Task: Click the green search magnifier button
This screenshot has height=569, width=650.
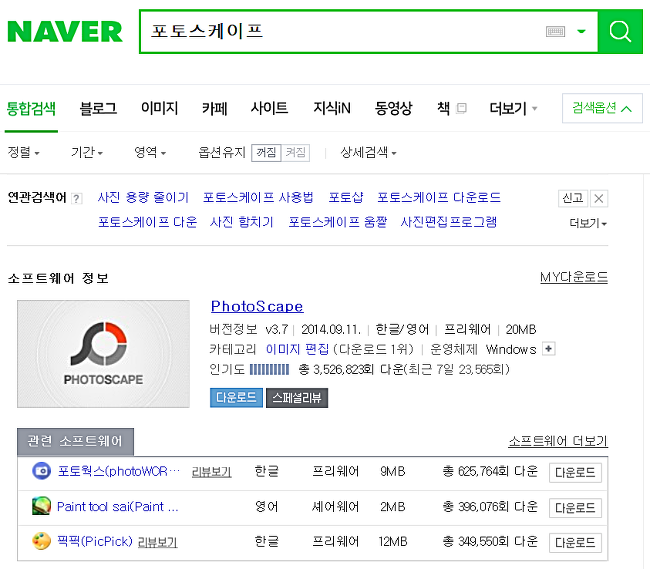Action: click(x=620, y=31)
